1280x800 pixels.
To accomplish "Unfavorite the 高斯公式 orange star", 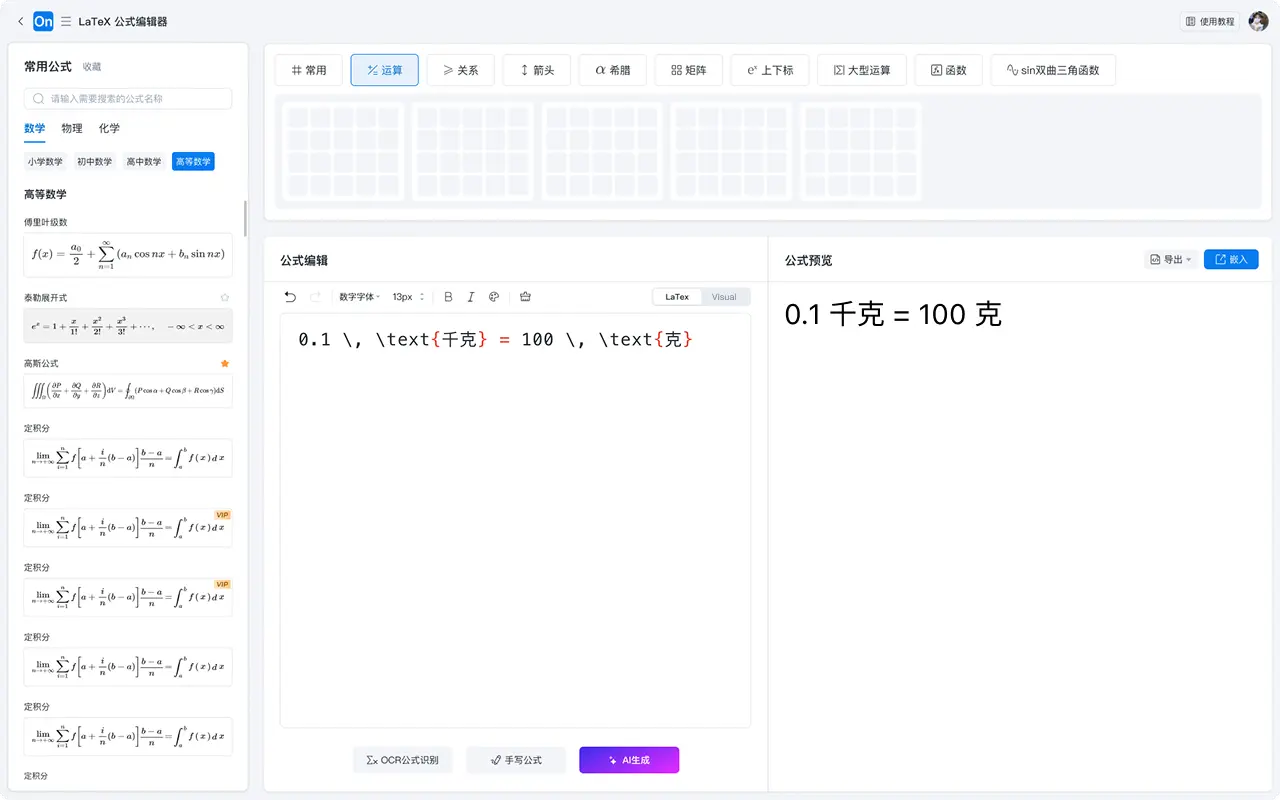I will click(225, 363).
